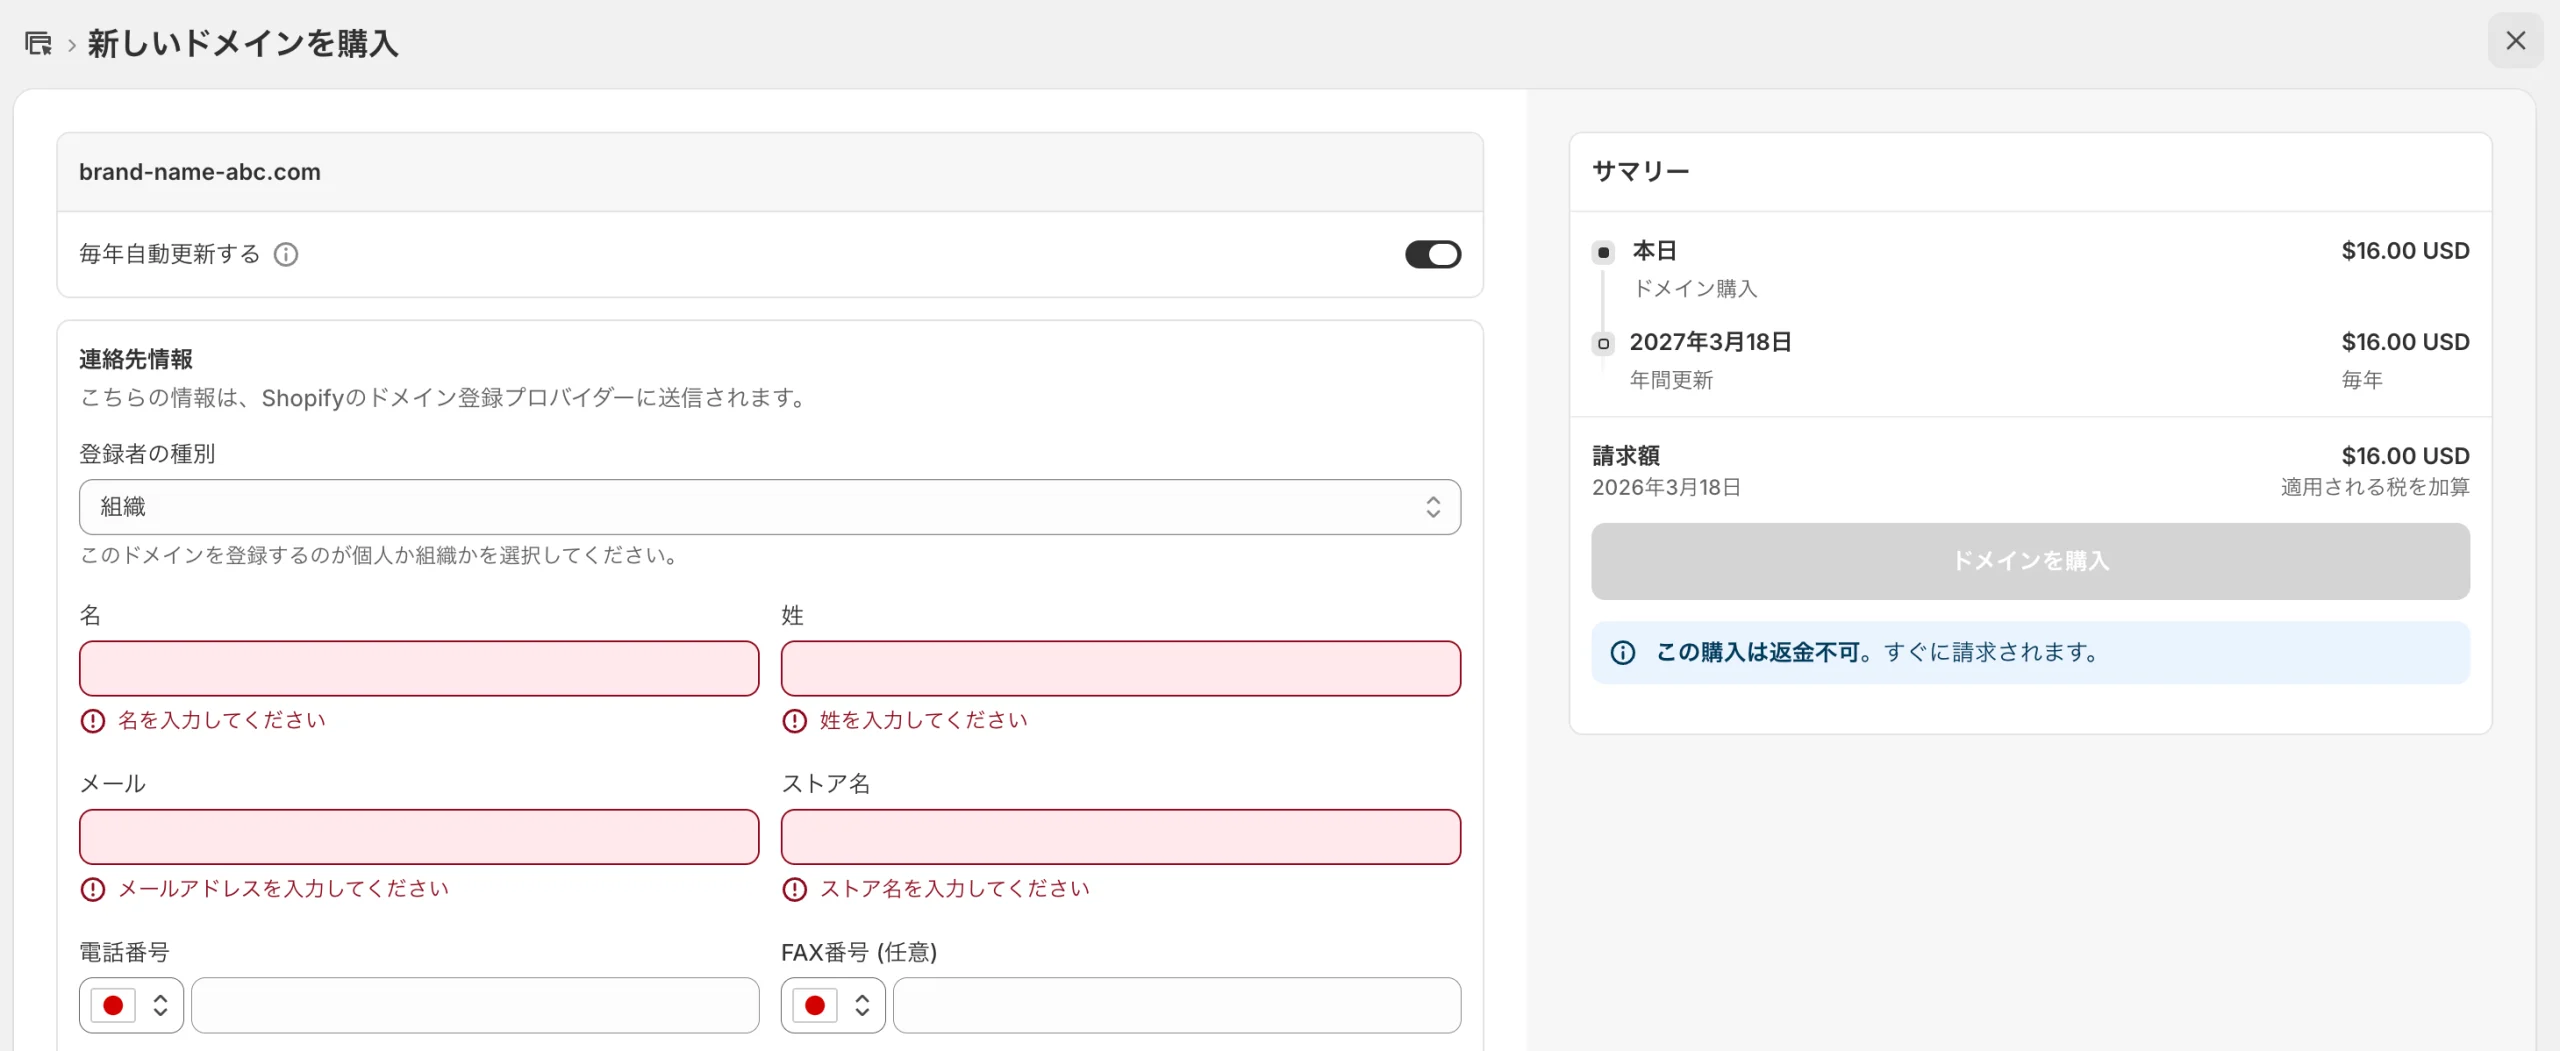Click info icon in non-refundable notice
Screen dimensions: 2560x1051
[1623, 653]
